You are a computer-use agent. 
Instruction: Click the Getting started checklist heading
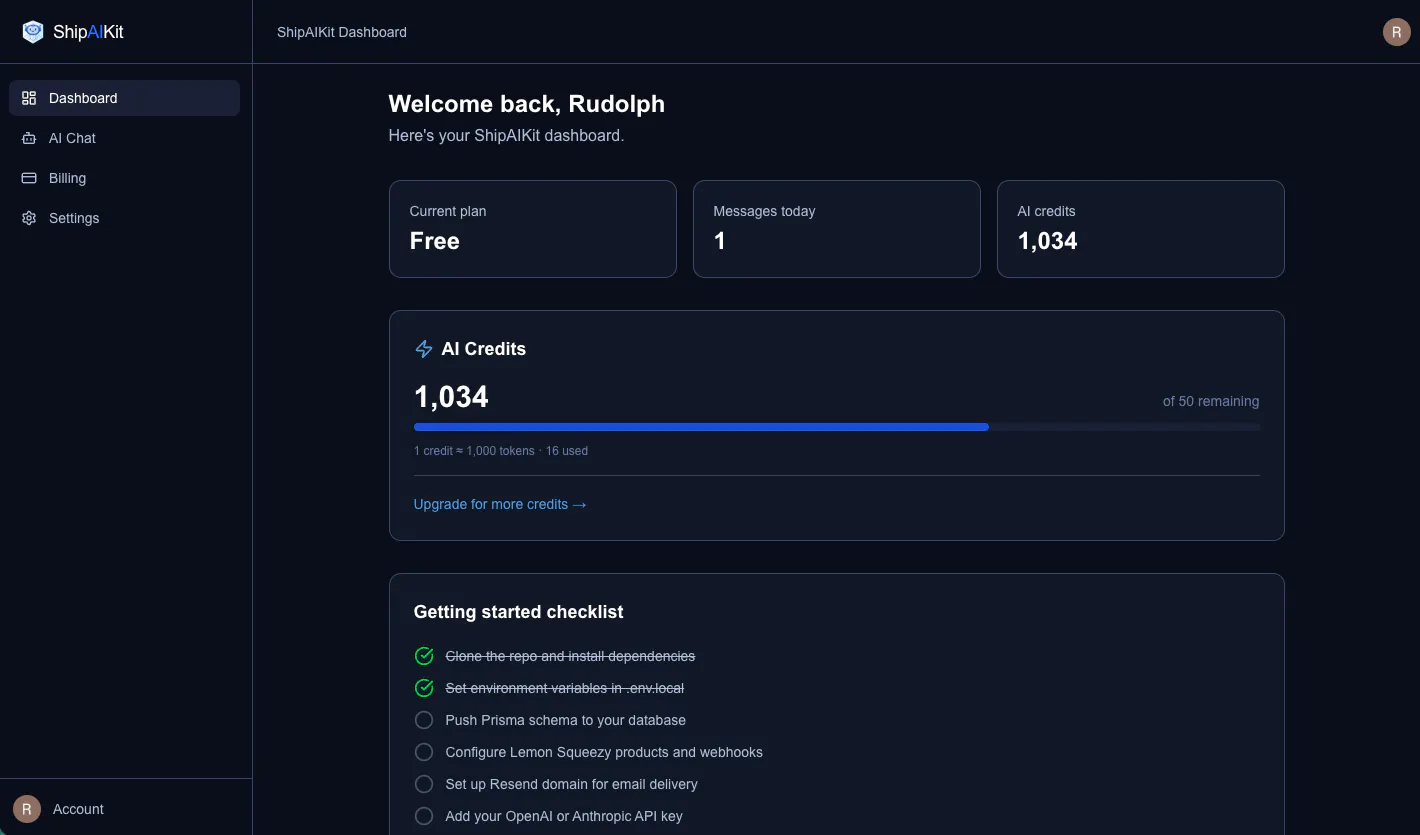(x=519, y=612)
